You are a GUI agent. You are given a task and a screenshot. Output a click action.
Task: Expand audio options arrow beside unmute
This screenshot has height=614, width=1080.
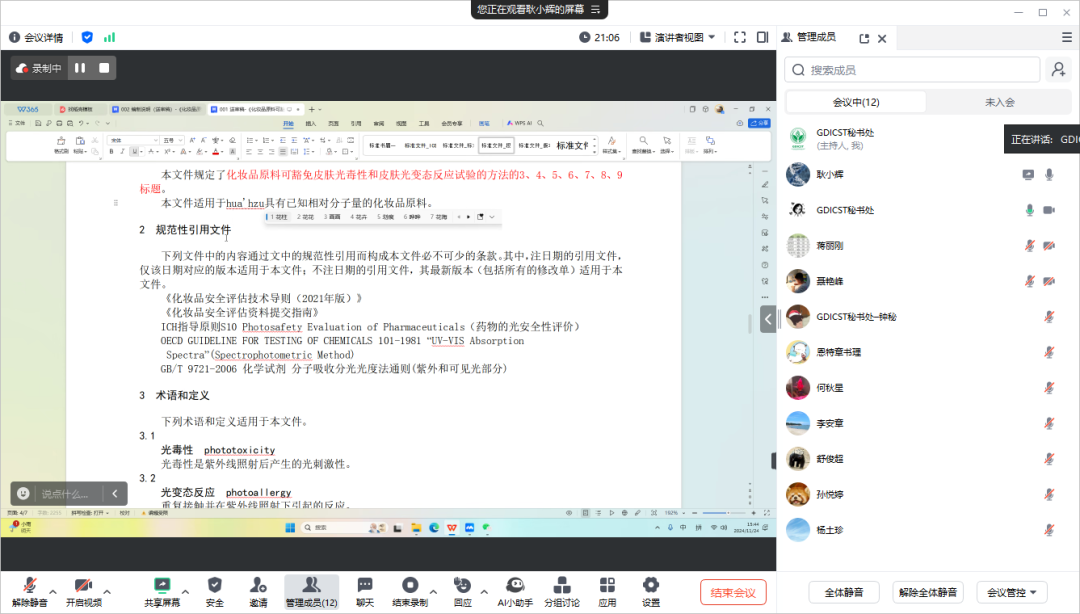tap(52, 591)
